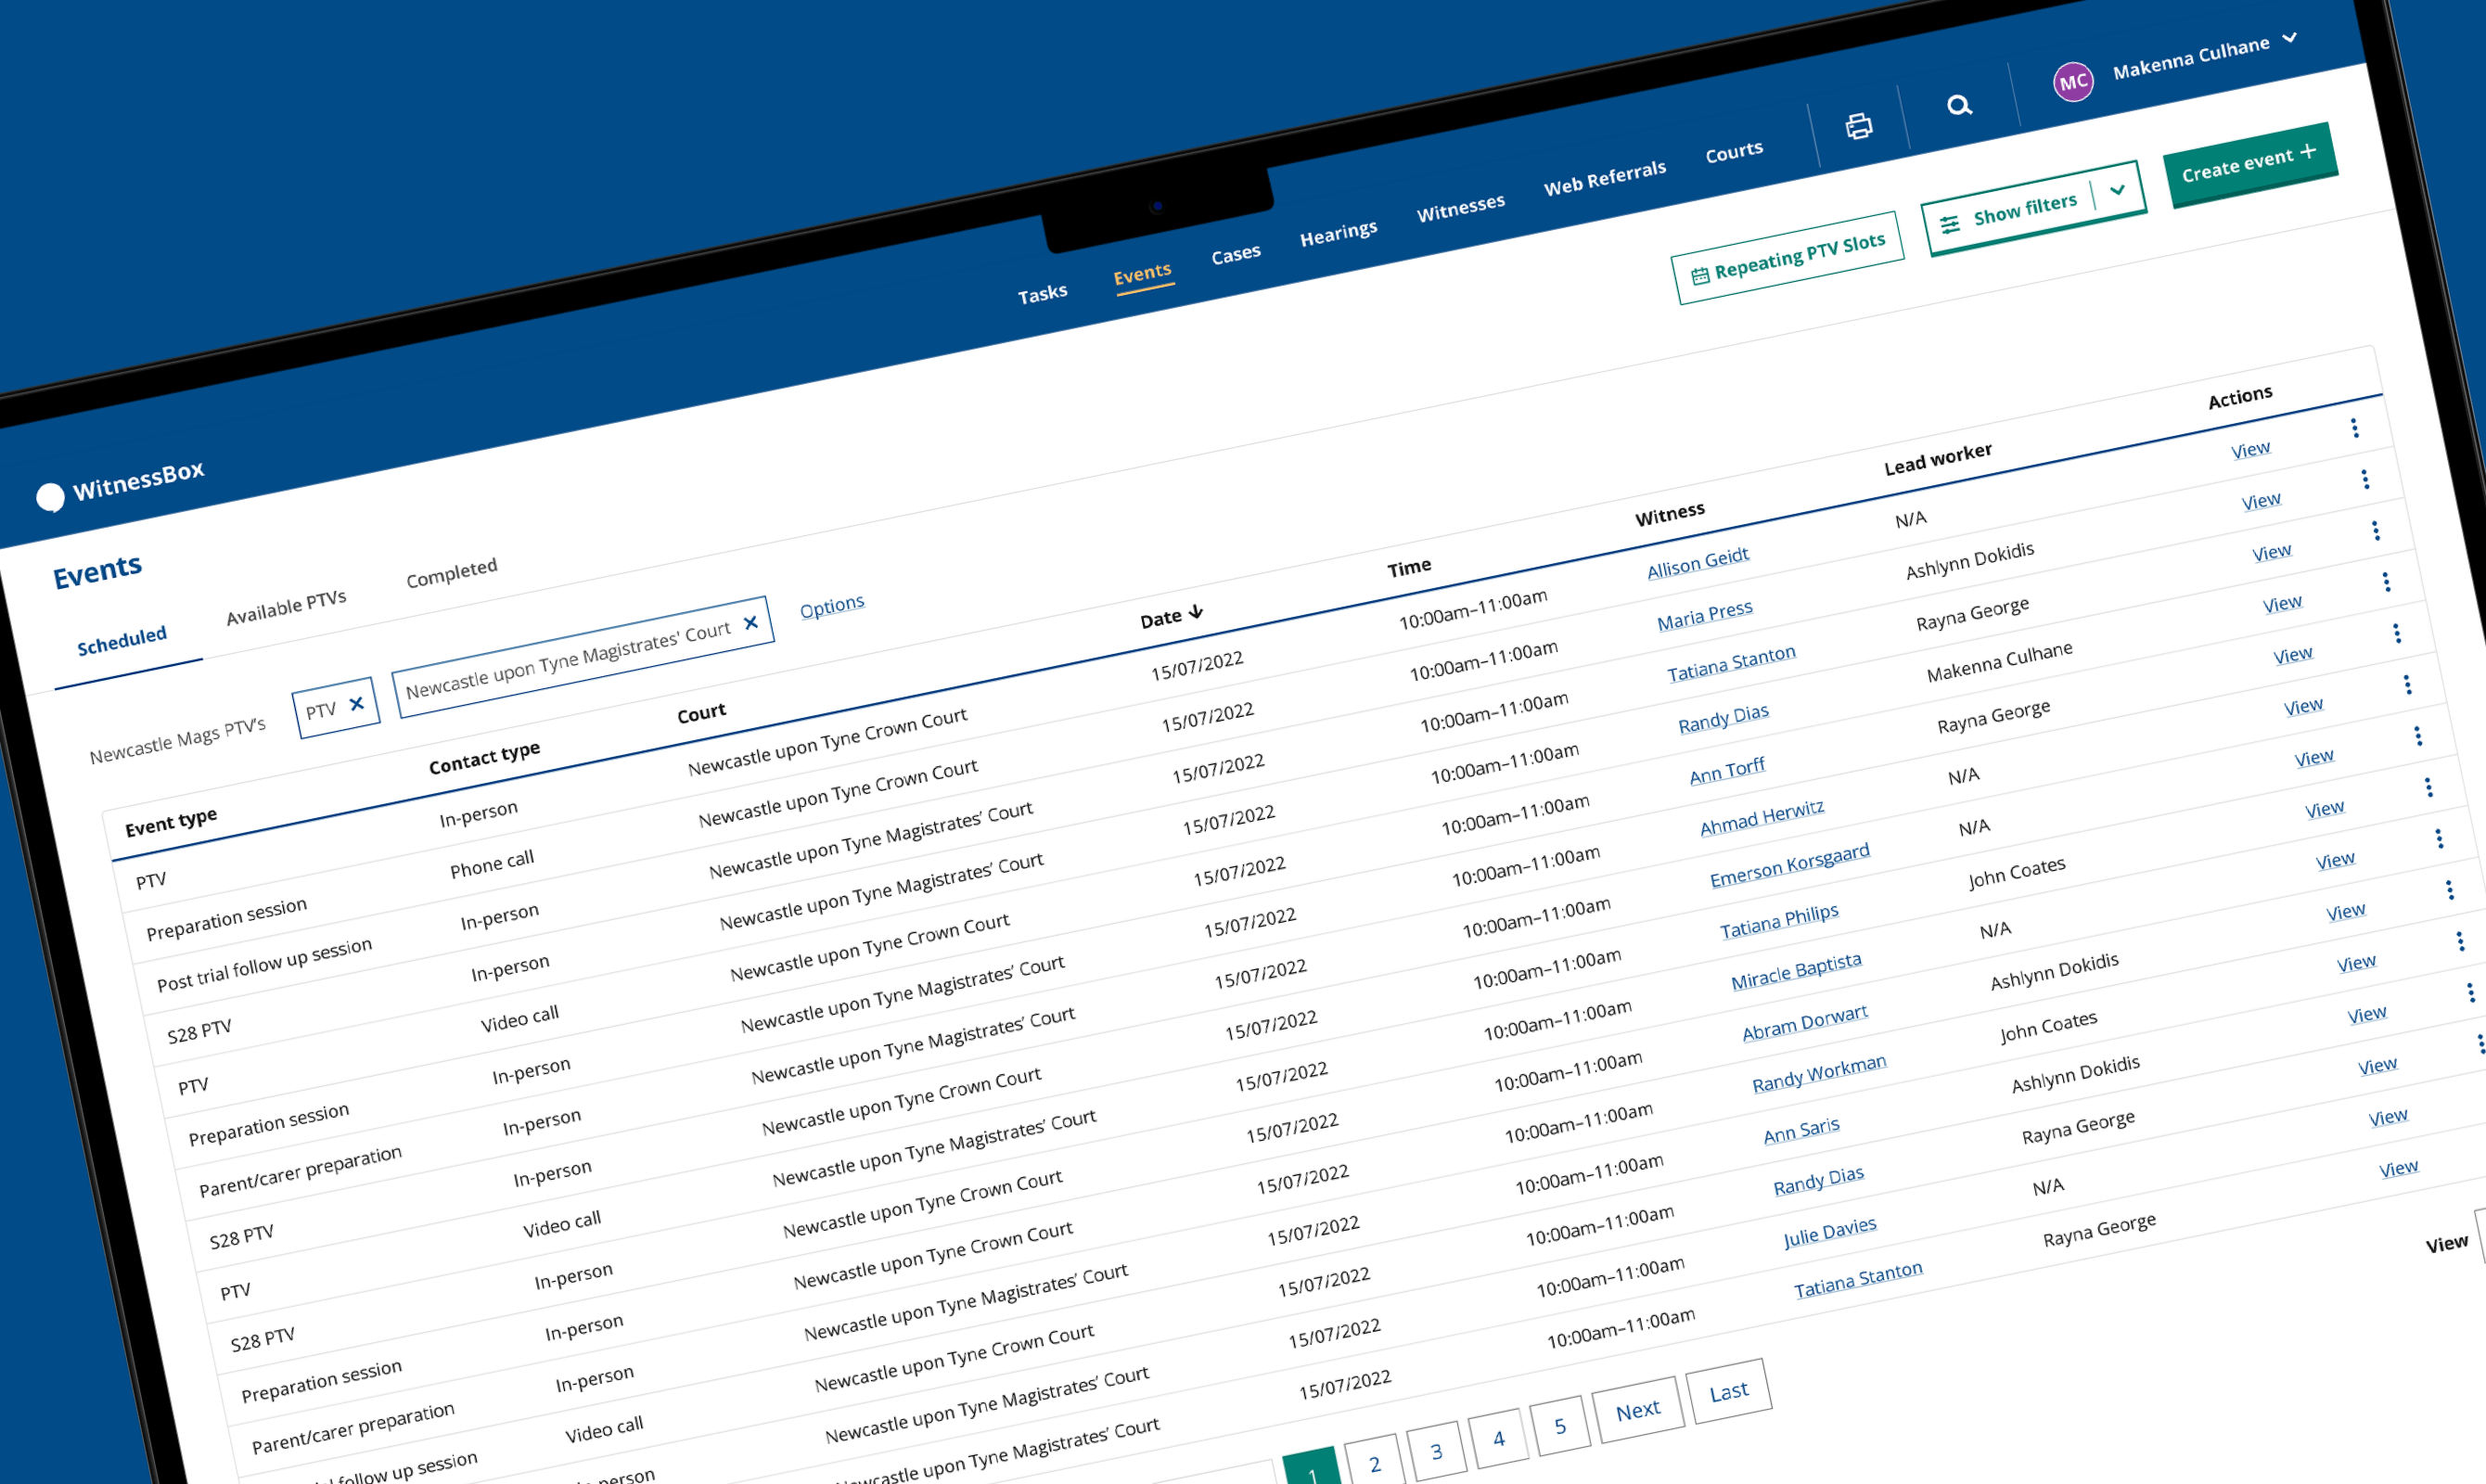Click the MC user avatar

click(x=2072, y=81)
